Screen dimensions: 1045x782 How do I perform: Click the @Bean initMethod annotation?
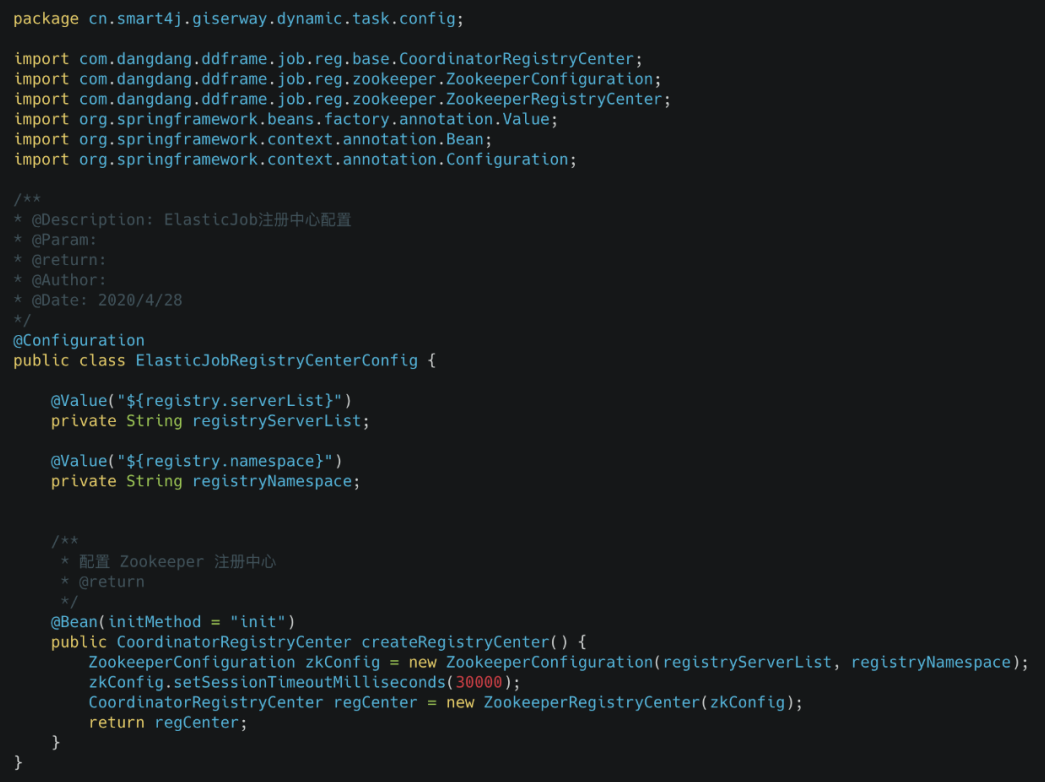(x=173, y=621)
